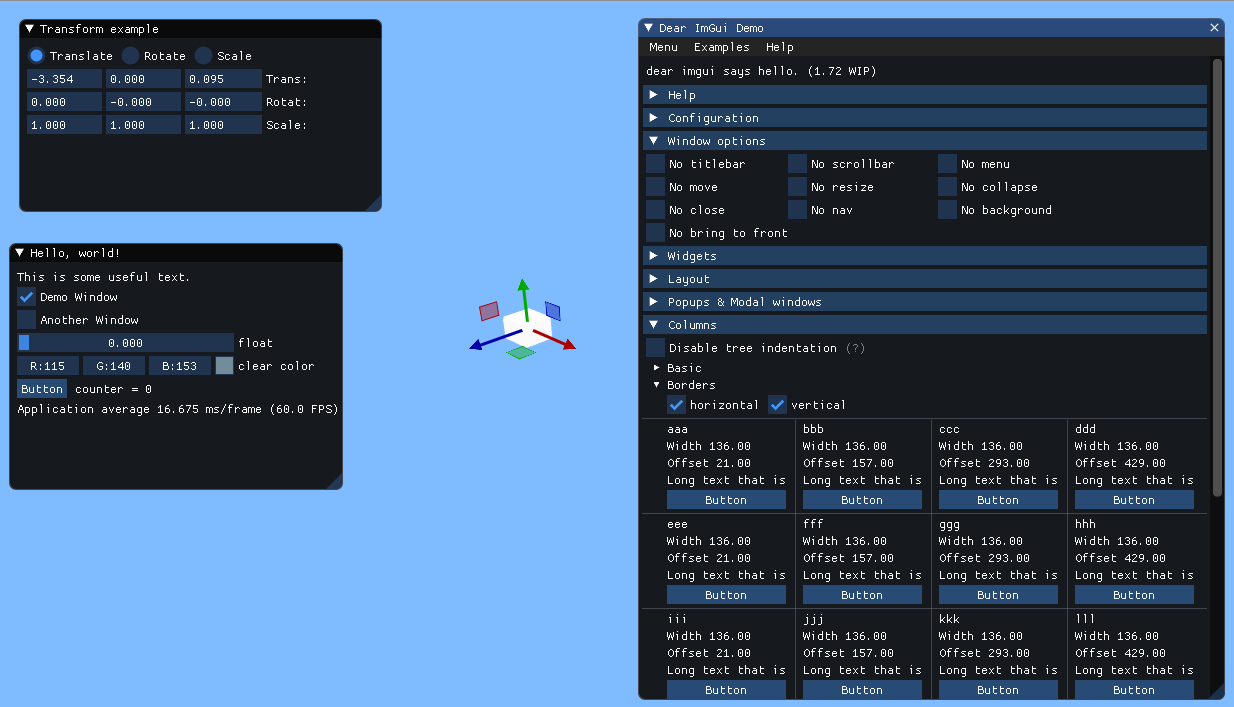Collapse the Hello, world! window
This screenshot has height=707, width=1234.
coord(20,253)
